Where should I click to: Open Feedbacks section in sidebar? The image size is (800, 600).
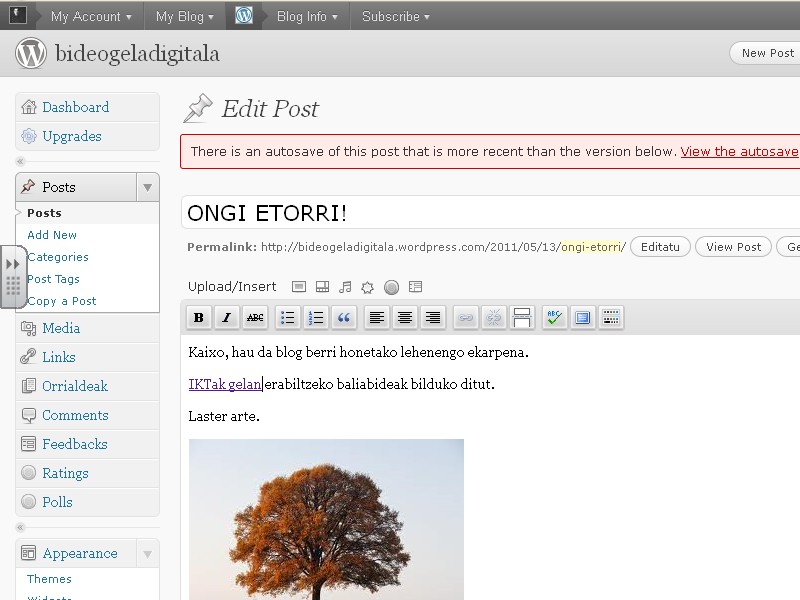click(87, 444)
